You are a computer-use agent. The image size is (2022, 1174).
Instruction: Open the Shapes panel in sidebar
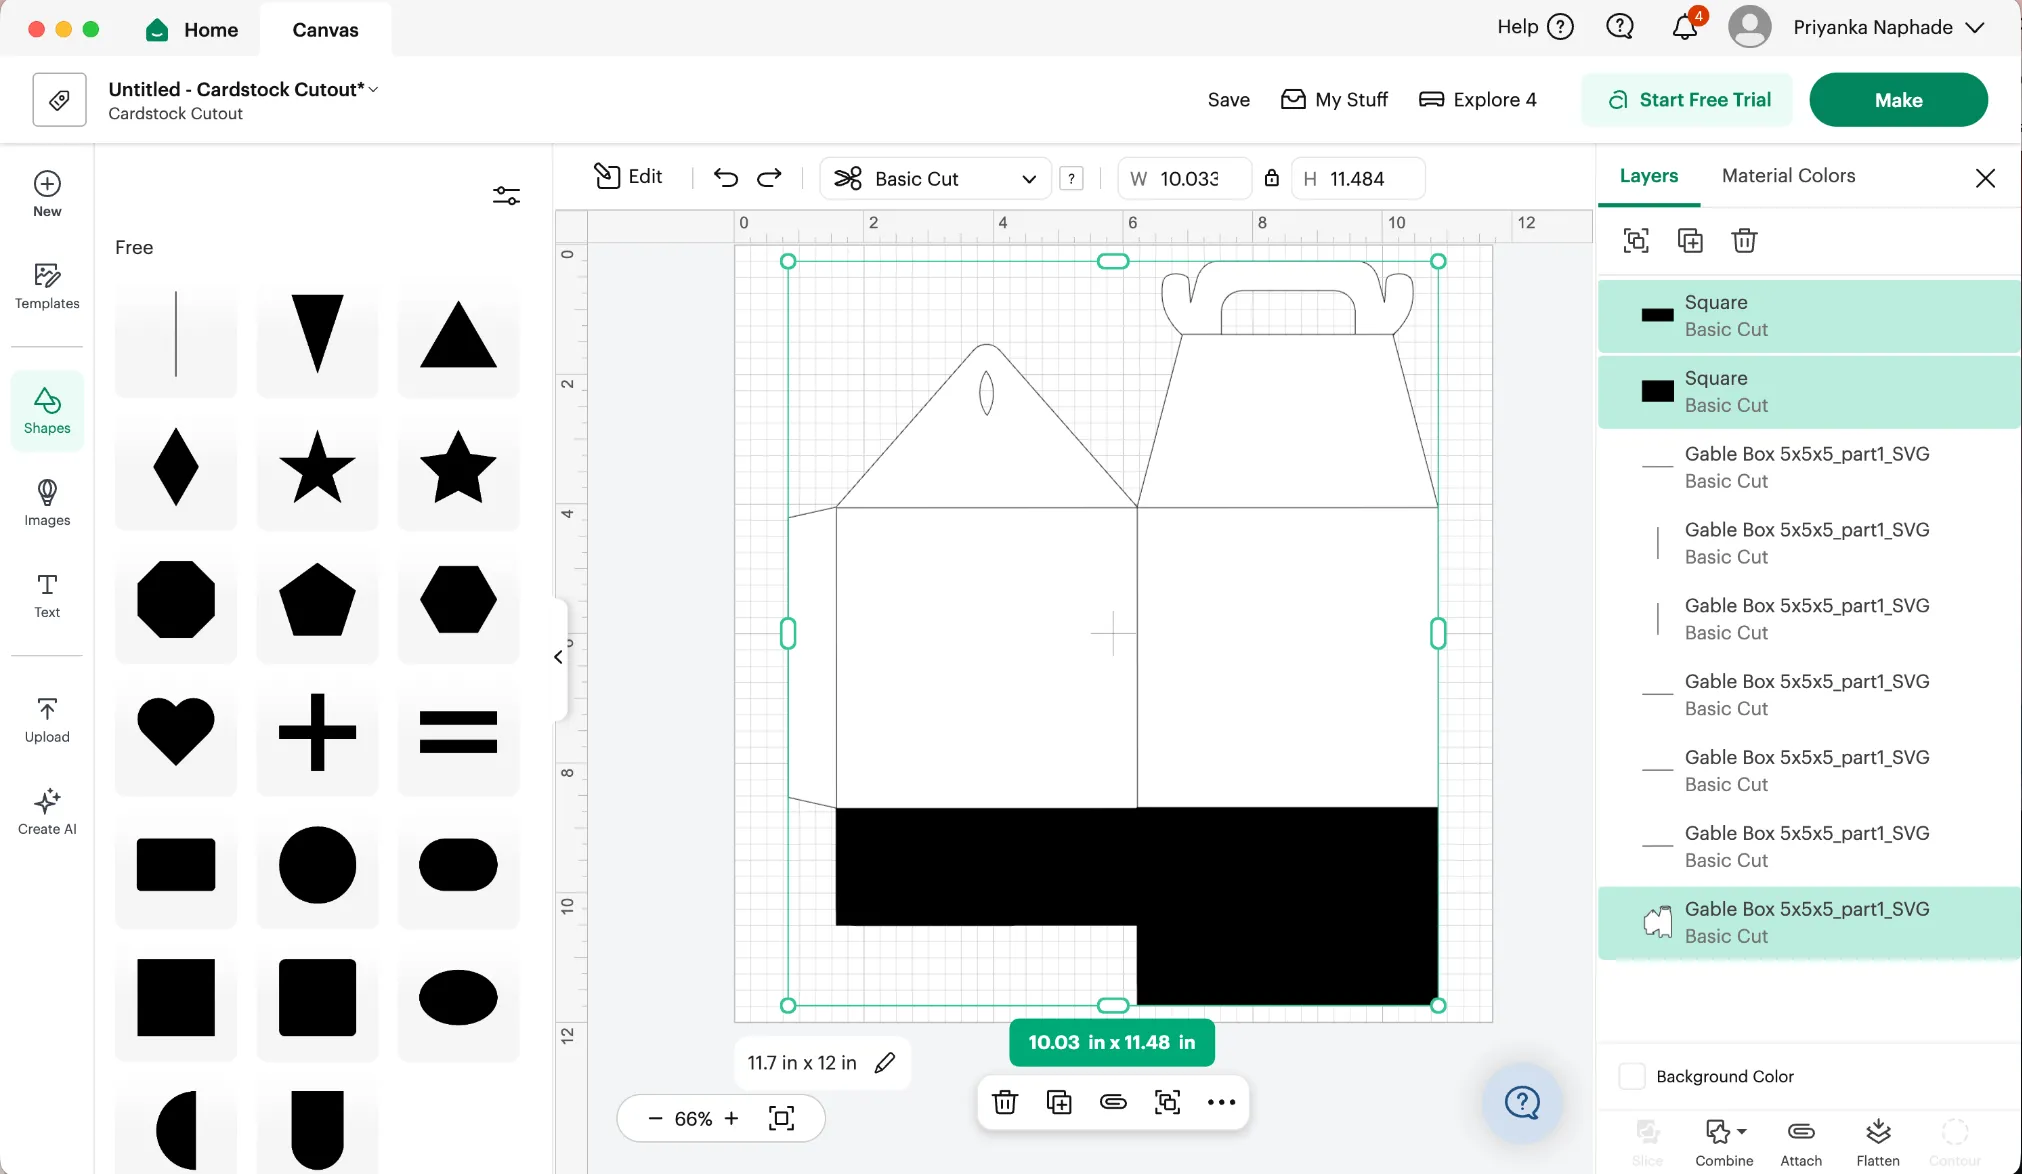pyautogui.click(x=47, y=411)
